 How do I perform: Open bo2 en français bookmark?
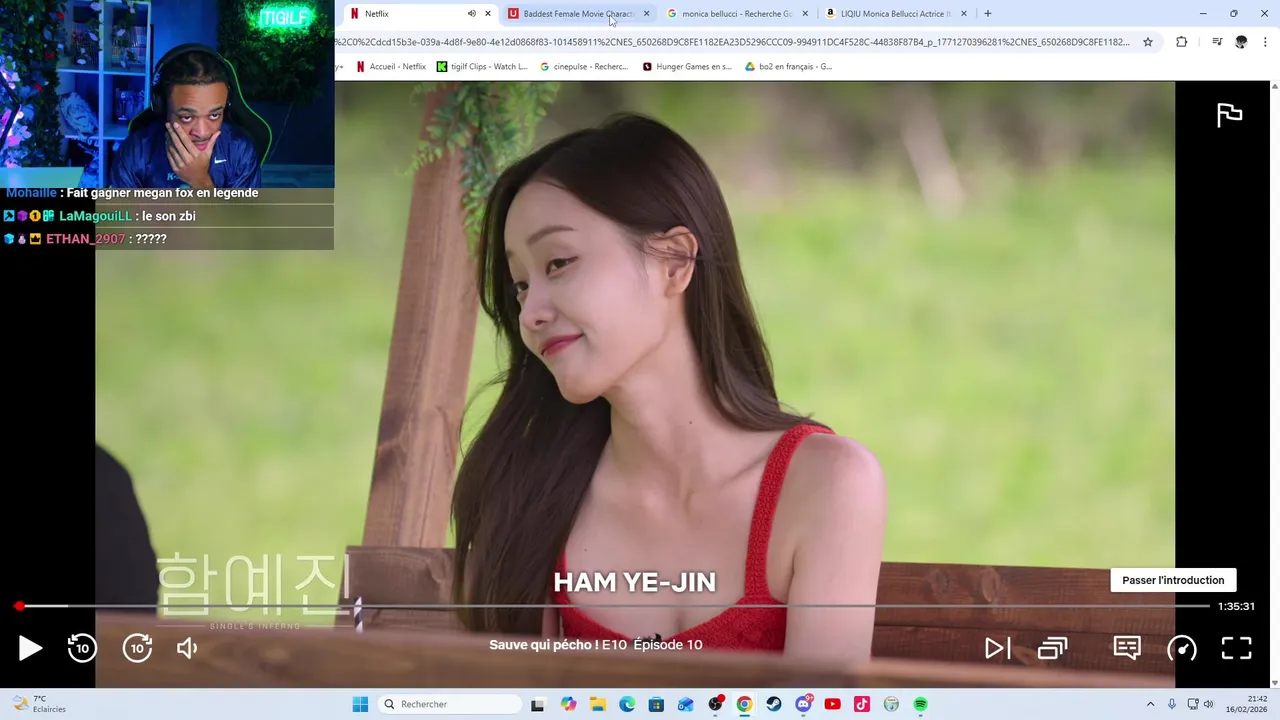click(789, 67)
